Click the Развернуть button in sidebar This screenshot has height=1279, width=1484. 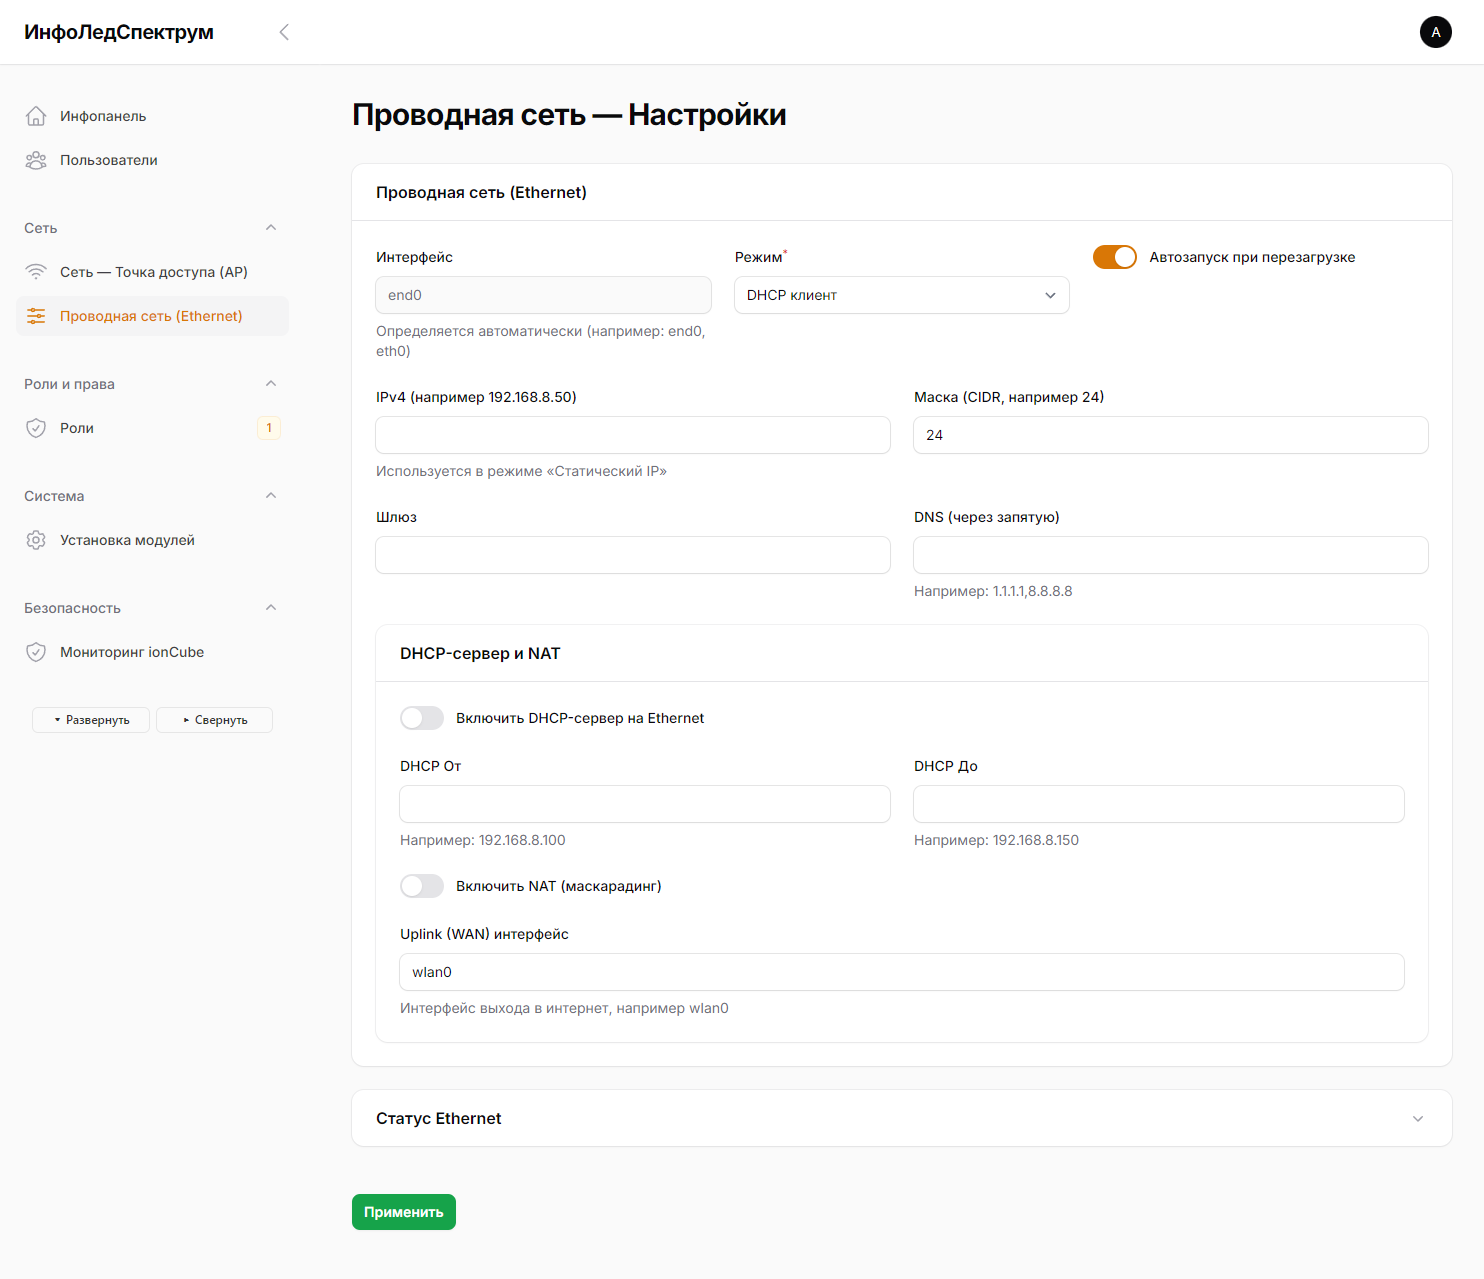[91, 720]
